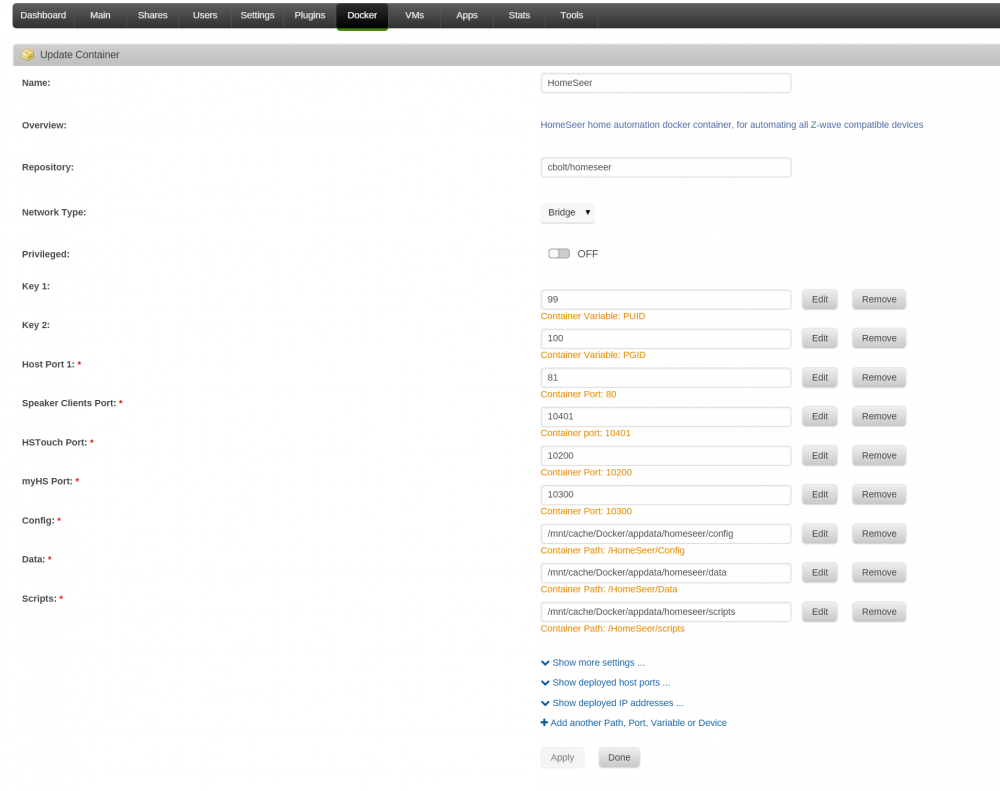
Task: Remove the Scripts path
Action: tap(879, 612)
